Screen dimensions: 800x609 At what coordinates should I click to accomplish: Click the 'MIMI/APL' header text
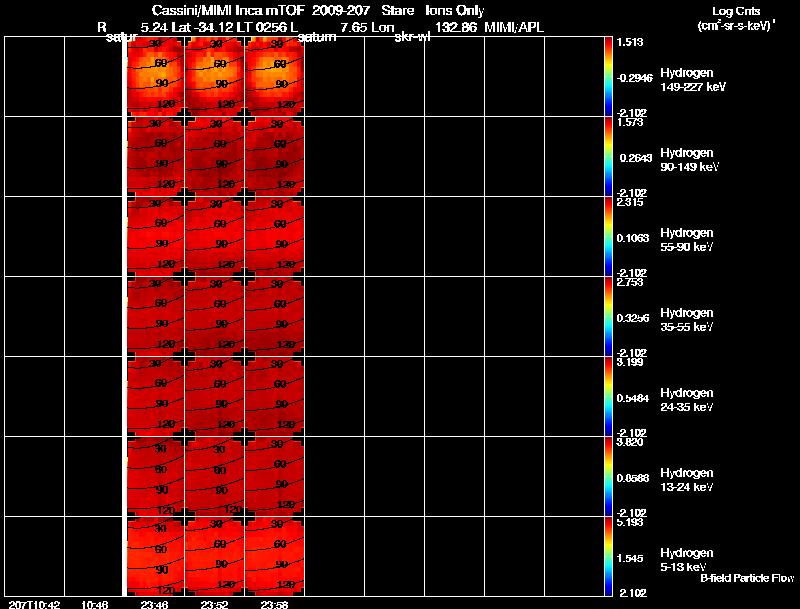(x=514, y=28)
